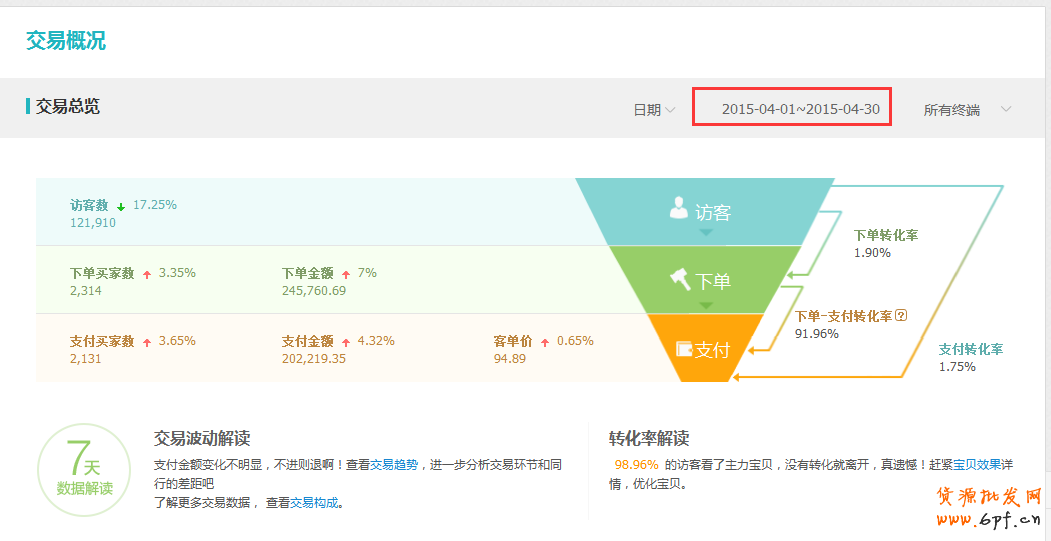The height and width of the screenshot is (541, 1051).
Task: Click the 支付转化率 label
Action: click(x=970, y=349)
